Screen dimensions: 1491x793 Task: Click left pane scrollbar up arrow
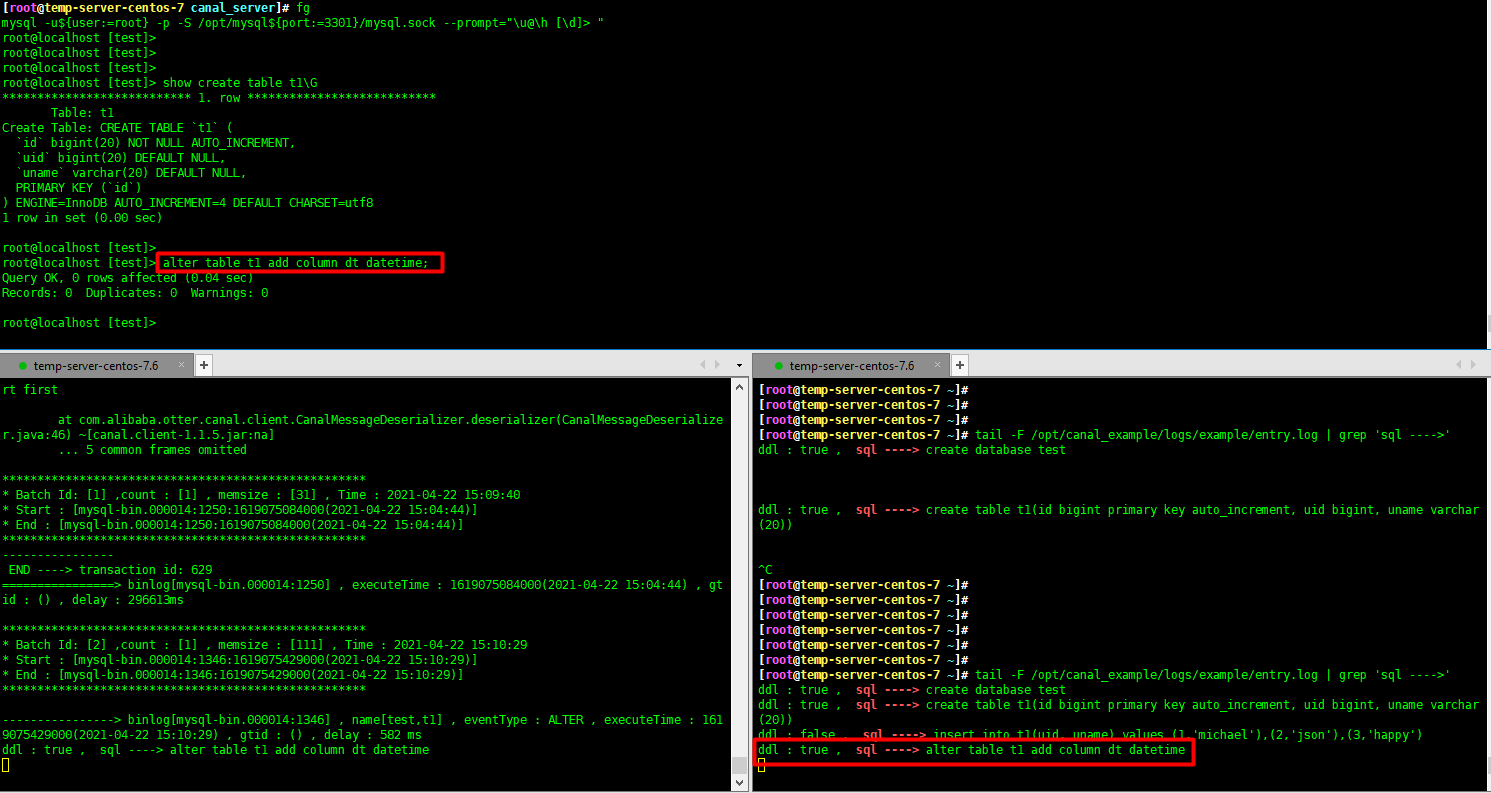tap(739, 387)
